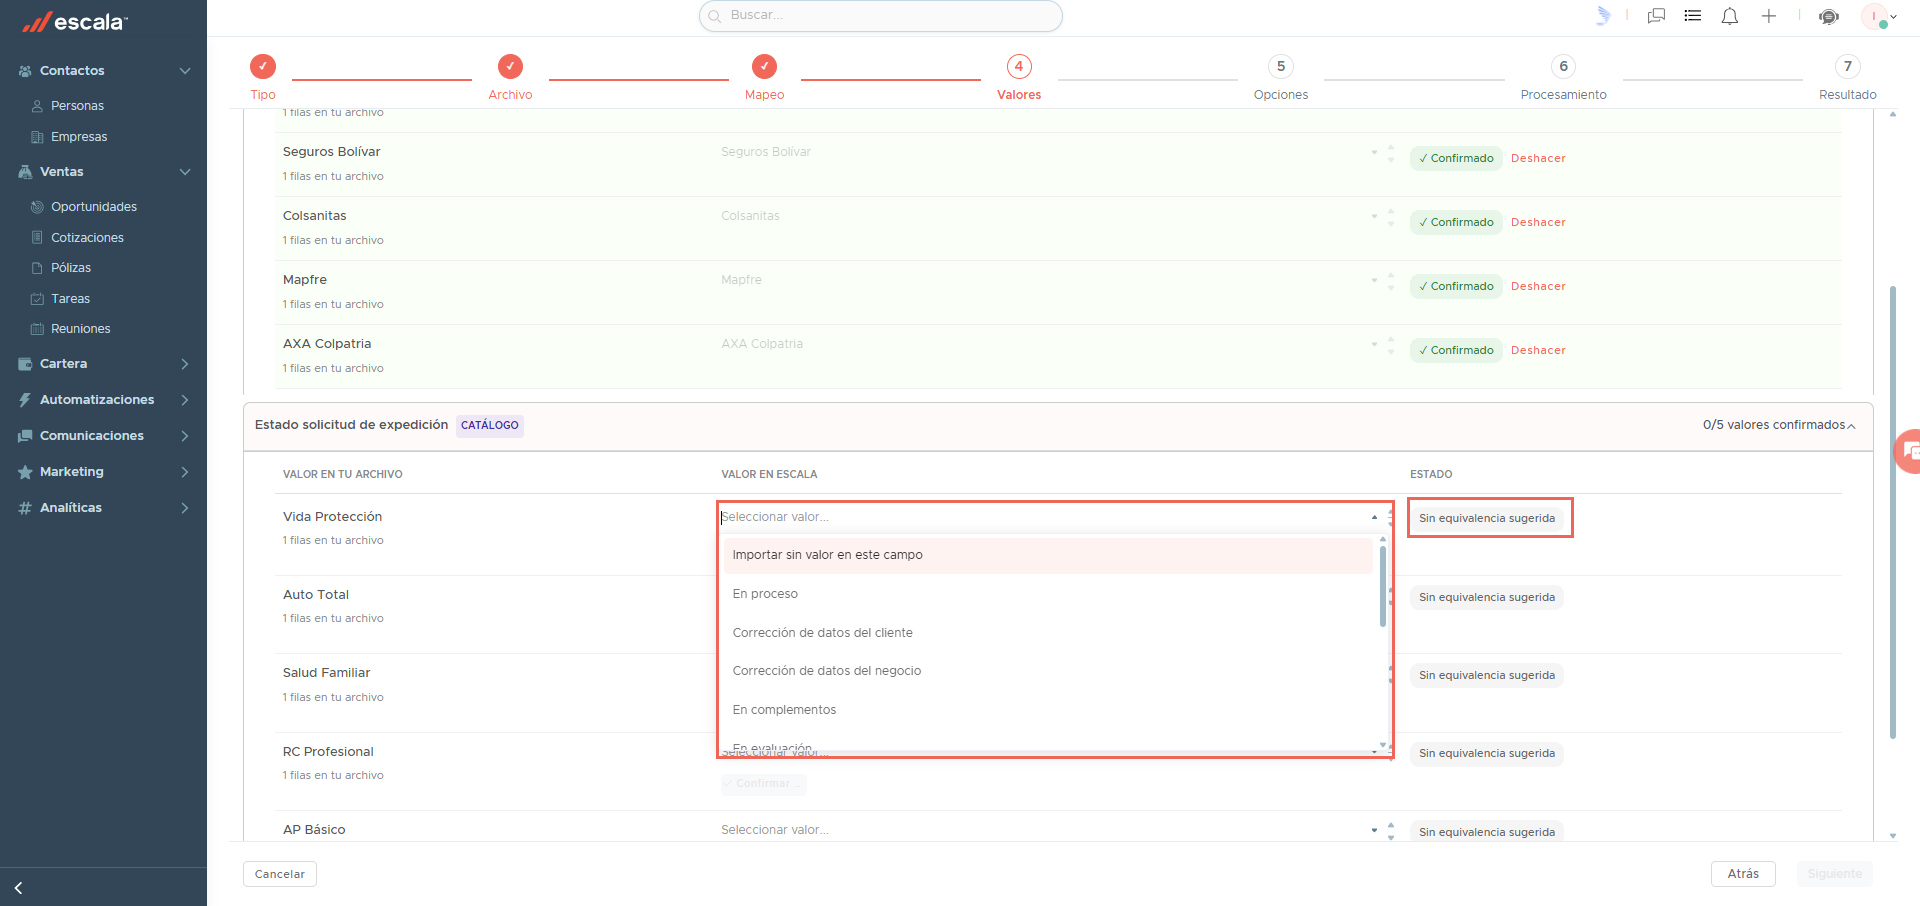This screenshot has height=906, width=1920.
Task: Jump to the Opciones step
Action: (1281, 77)
